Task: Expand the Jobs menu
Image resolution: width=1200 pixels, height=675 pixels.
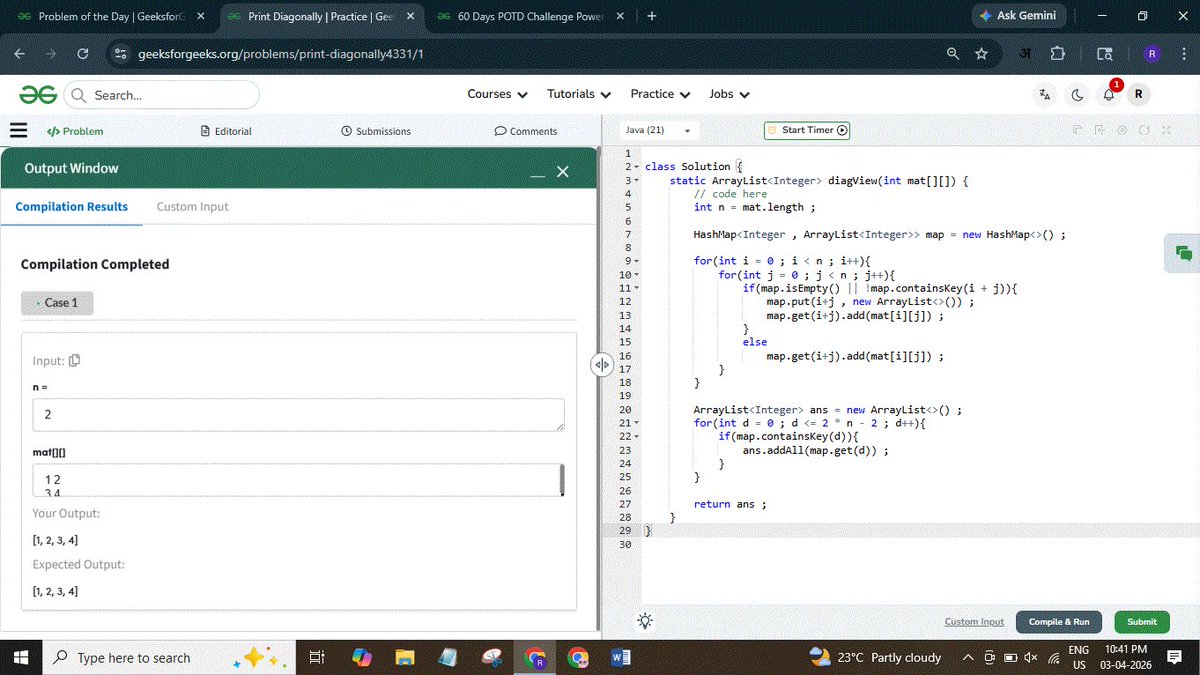Action: point(730,94)
